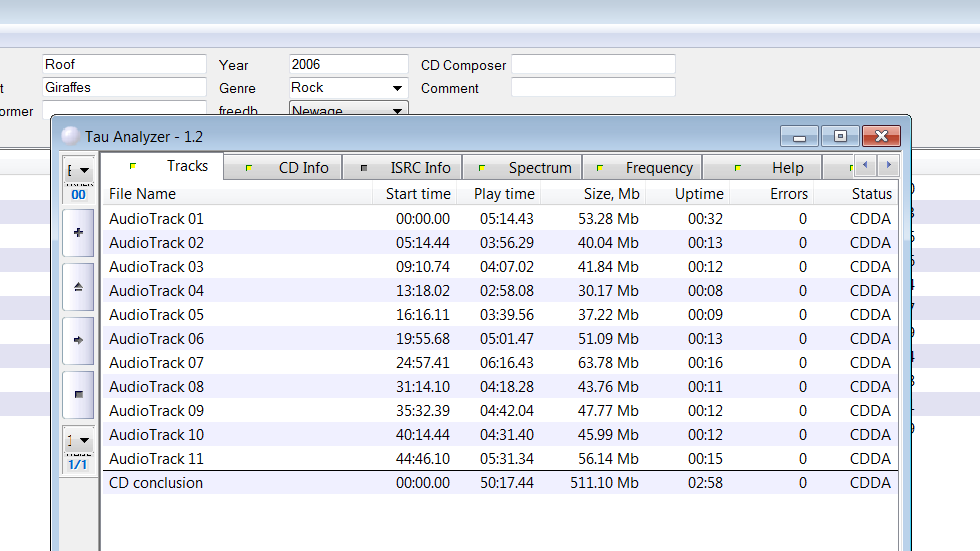Image resolution: width=980 pixels, height=551 pixels.
Task: Sort by Status column header
Action: pyautogui.click(x=856, y=194)
